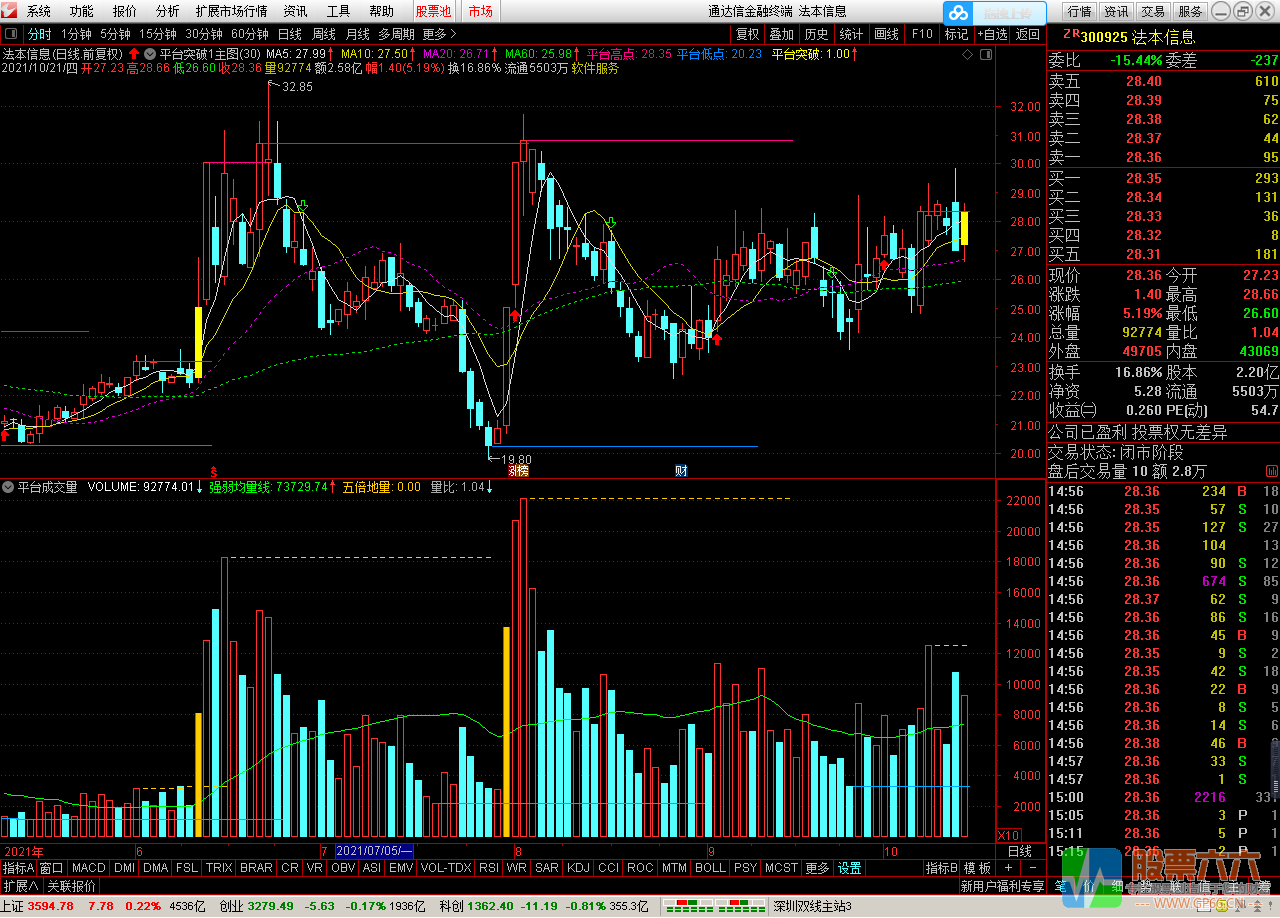The height and width of the screenshot is (918, 1280).
Task: Click the 统计 statistics button
Action: pyautogui.click(x=851, y=34)
